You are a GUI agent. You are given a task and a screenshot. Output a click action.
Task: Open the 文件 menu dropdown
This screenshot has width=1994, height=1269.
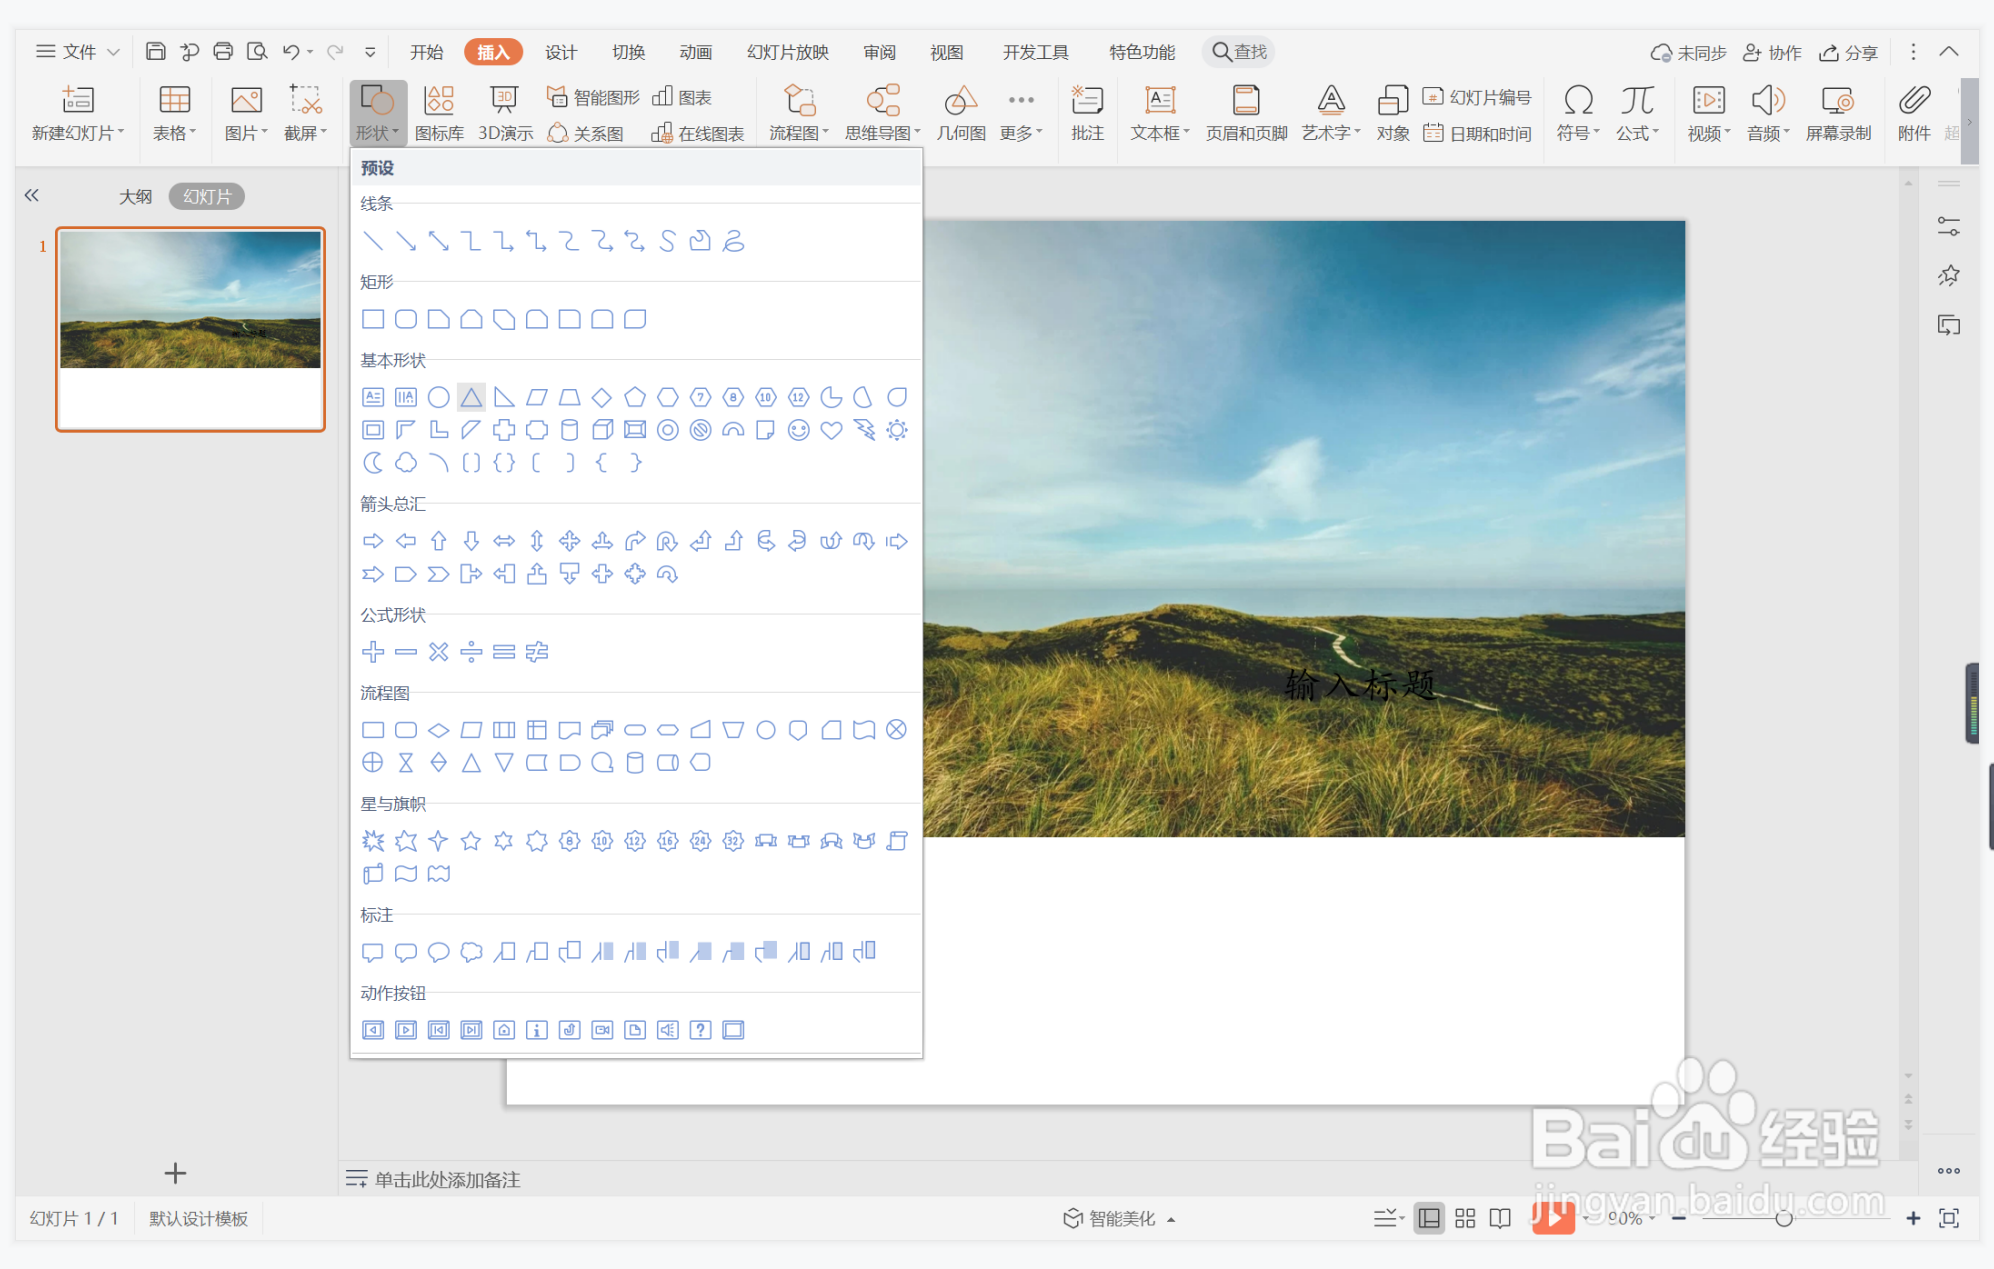pyautogui.click(x=78, y=51)
